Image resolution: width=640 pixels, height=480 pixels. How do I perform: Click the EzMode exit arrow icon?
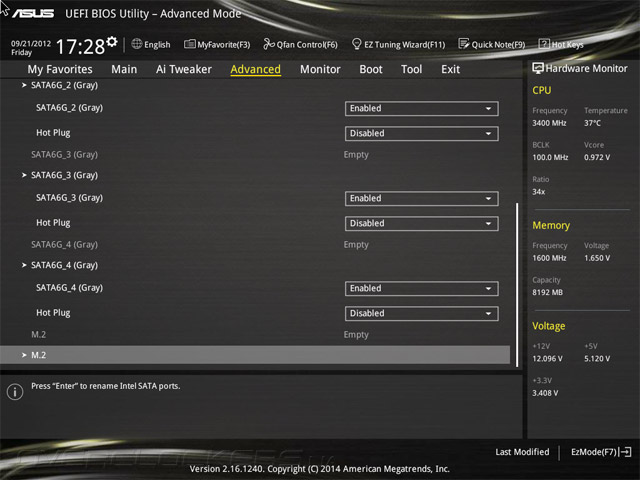tap(625, 452)
